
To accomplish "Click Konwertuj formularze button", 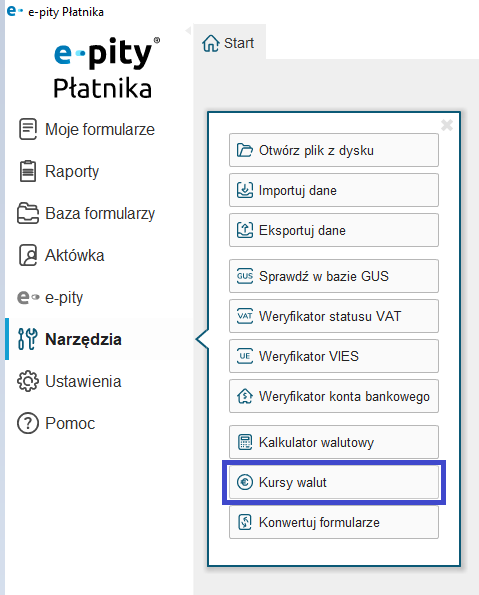I will point(334,522).
